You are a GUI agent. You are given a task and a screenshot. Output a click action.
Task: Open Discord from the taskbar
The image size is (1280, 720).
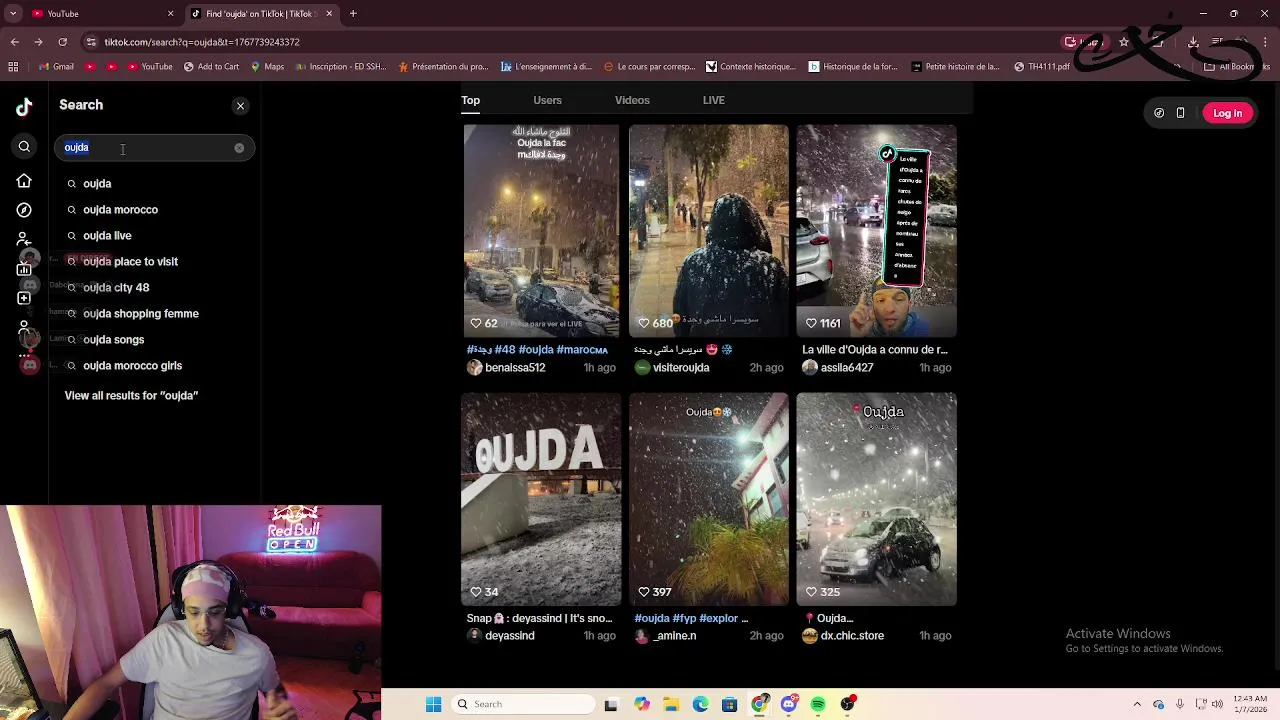tap(789, 704)
